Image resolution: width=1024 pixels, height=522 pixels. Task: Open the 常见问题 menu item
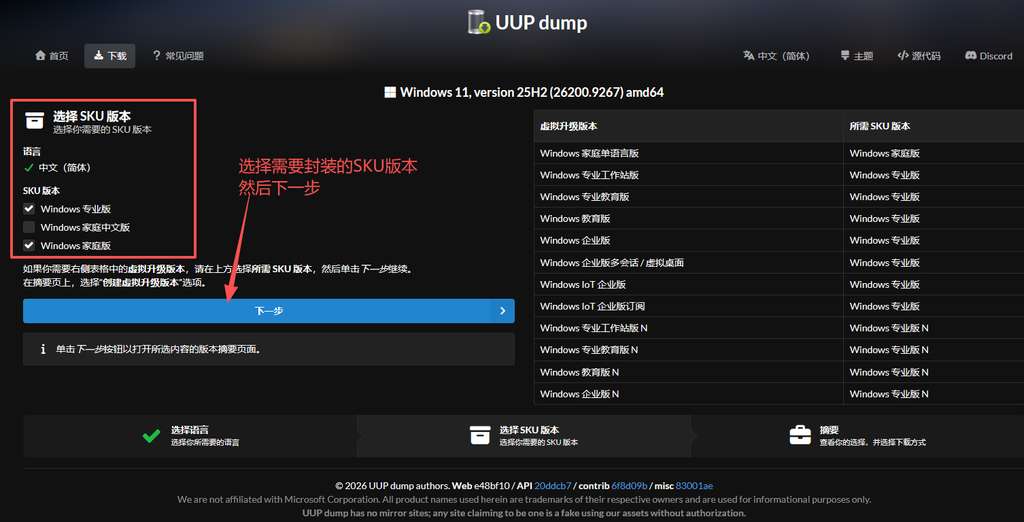point(178,56)
